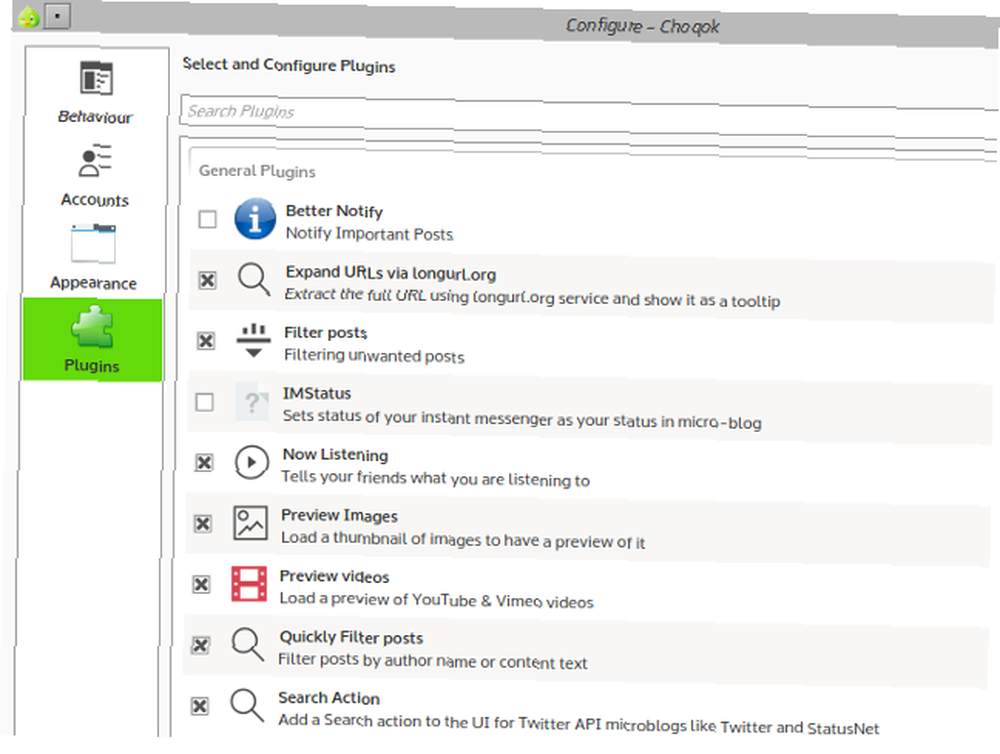1000x754 pixels.
Task: Enable the Better Notify plugin checkbox
Action: click(x=207, y=219)
